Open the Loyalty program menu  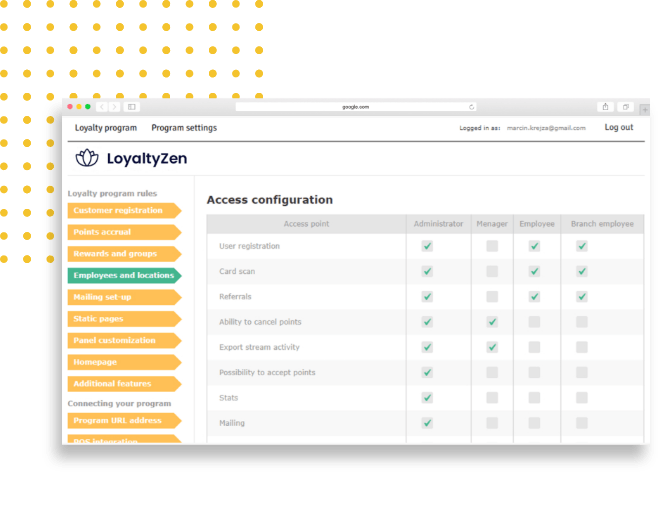coord(106,128)
